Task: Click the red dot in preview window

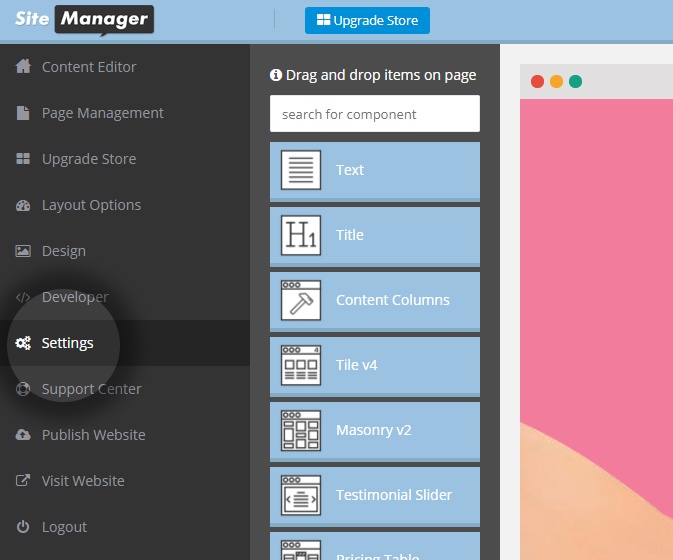Action: click(x=537, y=82)
